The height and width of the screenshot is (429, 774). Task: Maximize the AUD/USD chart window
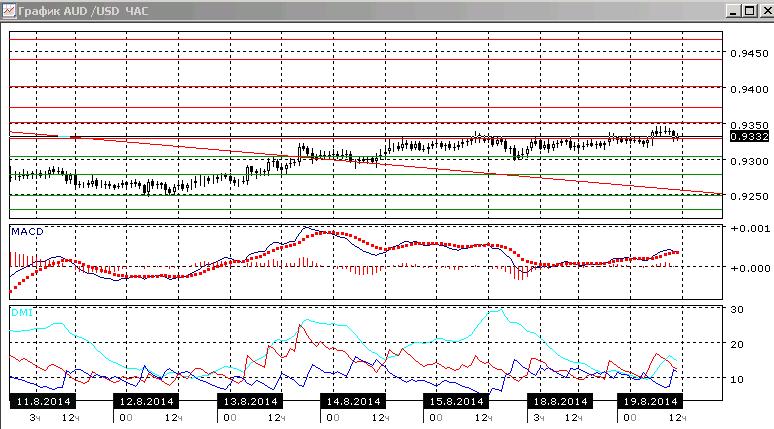pos(750,11)
